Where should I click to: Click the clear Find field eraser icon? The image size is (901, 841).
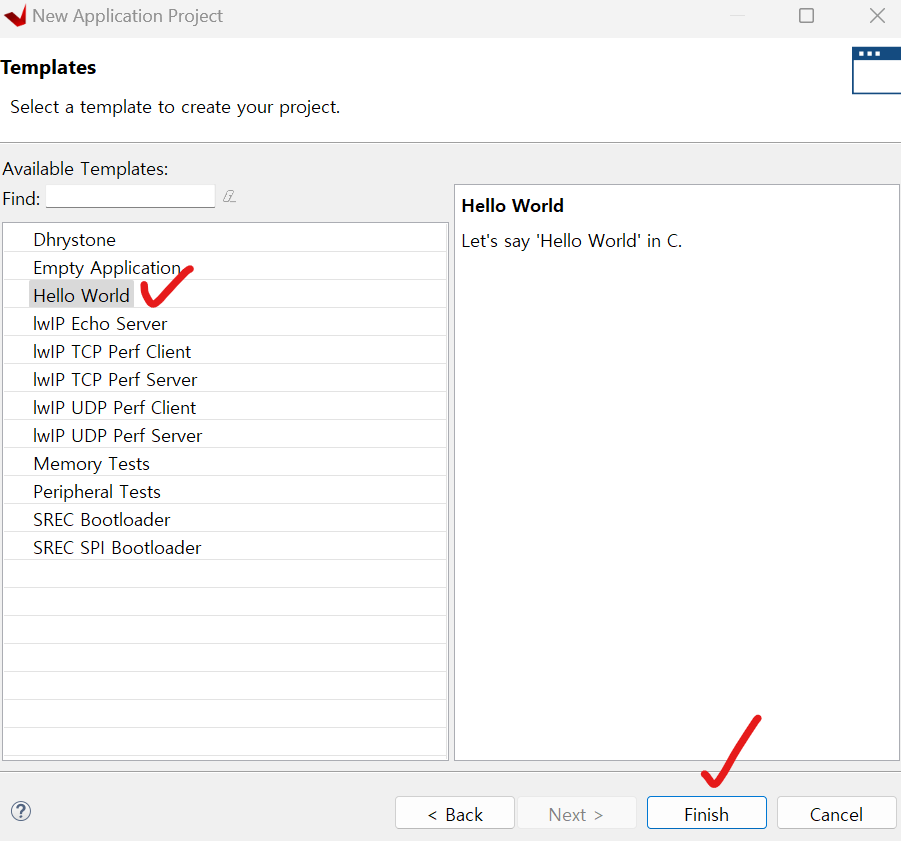tap(229, 196)
